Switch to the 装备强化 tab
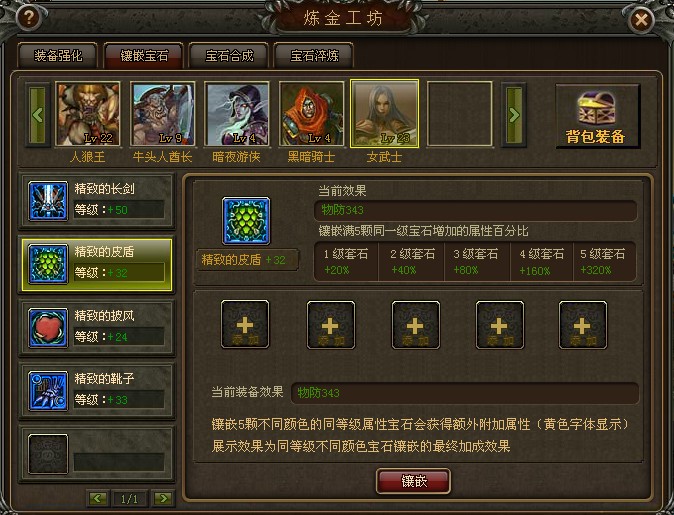Screen dimensions: 674x515 click(58, 55)
